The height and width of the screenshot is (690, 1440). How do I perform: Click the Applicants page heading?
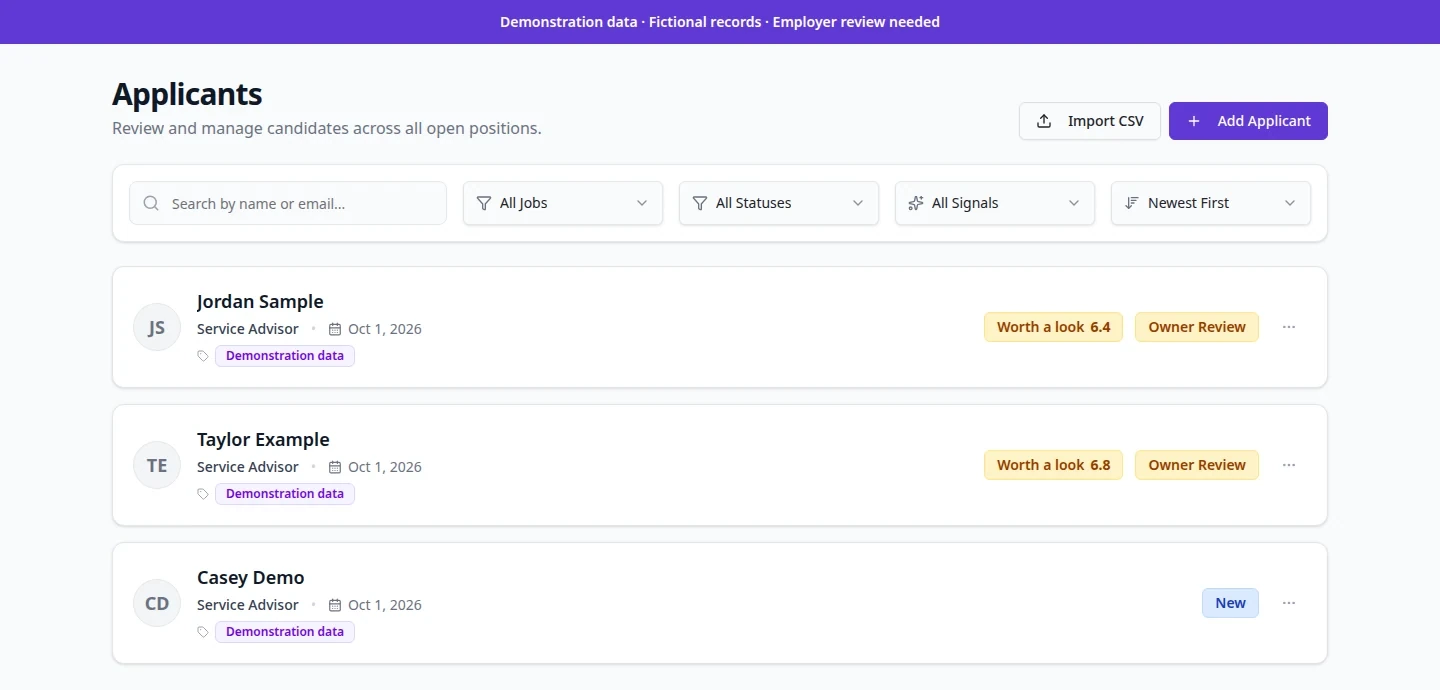point(187,94)
